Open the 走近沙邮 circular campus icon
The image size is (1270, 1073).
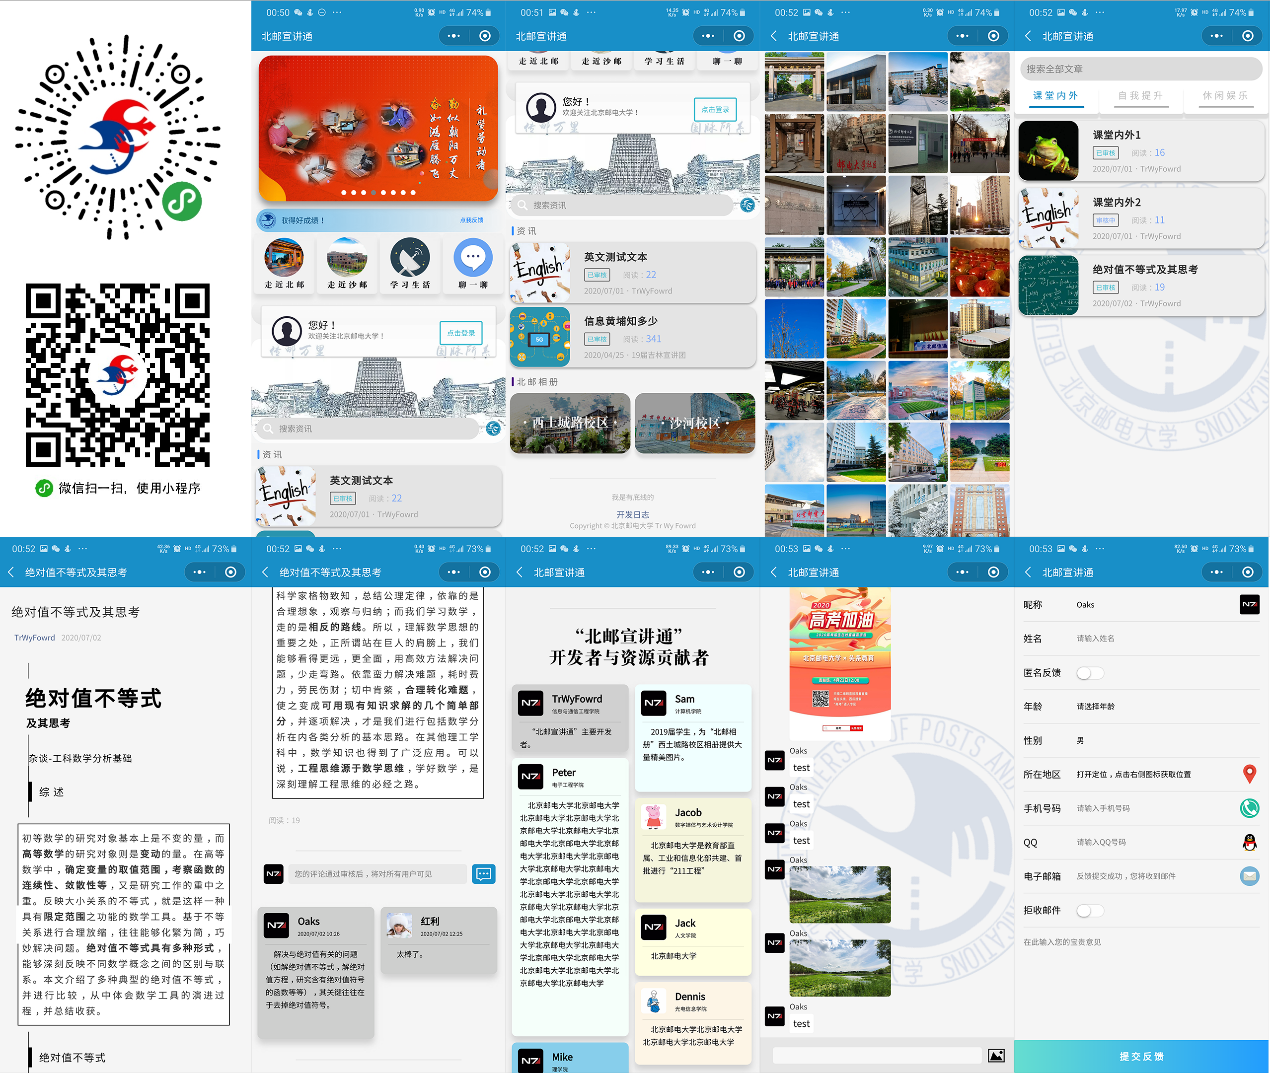pos(347,258)
